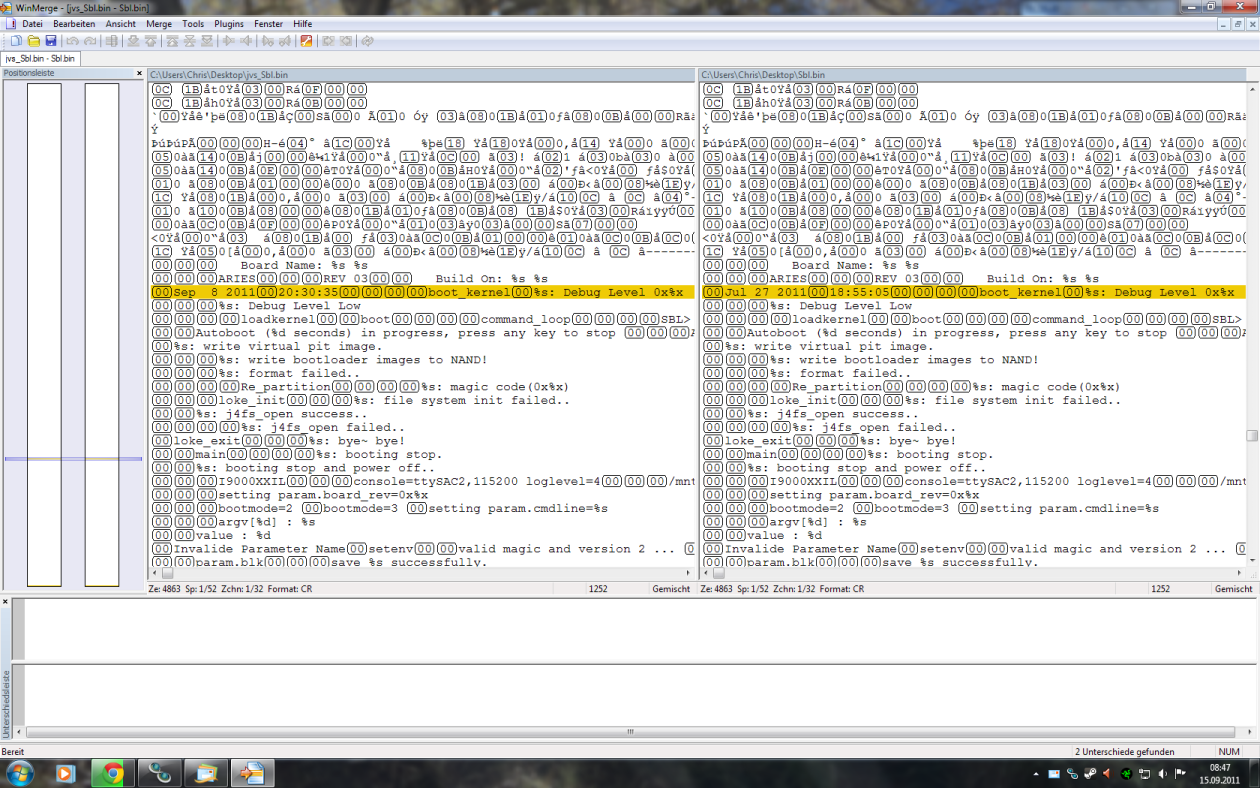
Task: Show hidden system tray icons
Action: (x=1036, y=774)
